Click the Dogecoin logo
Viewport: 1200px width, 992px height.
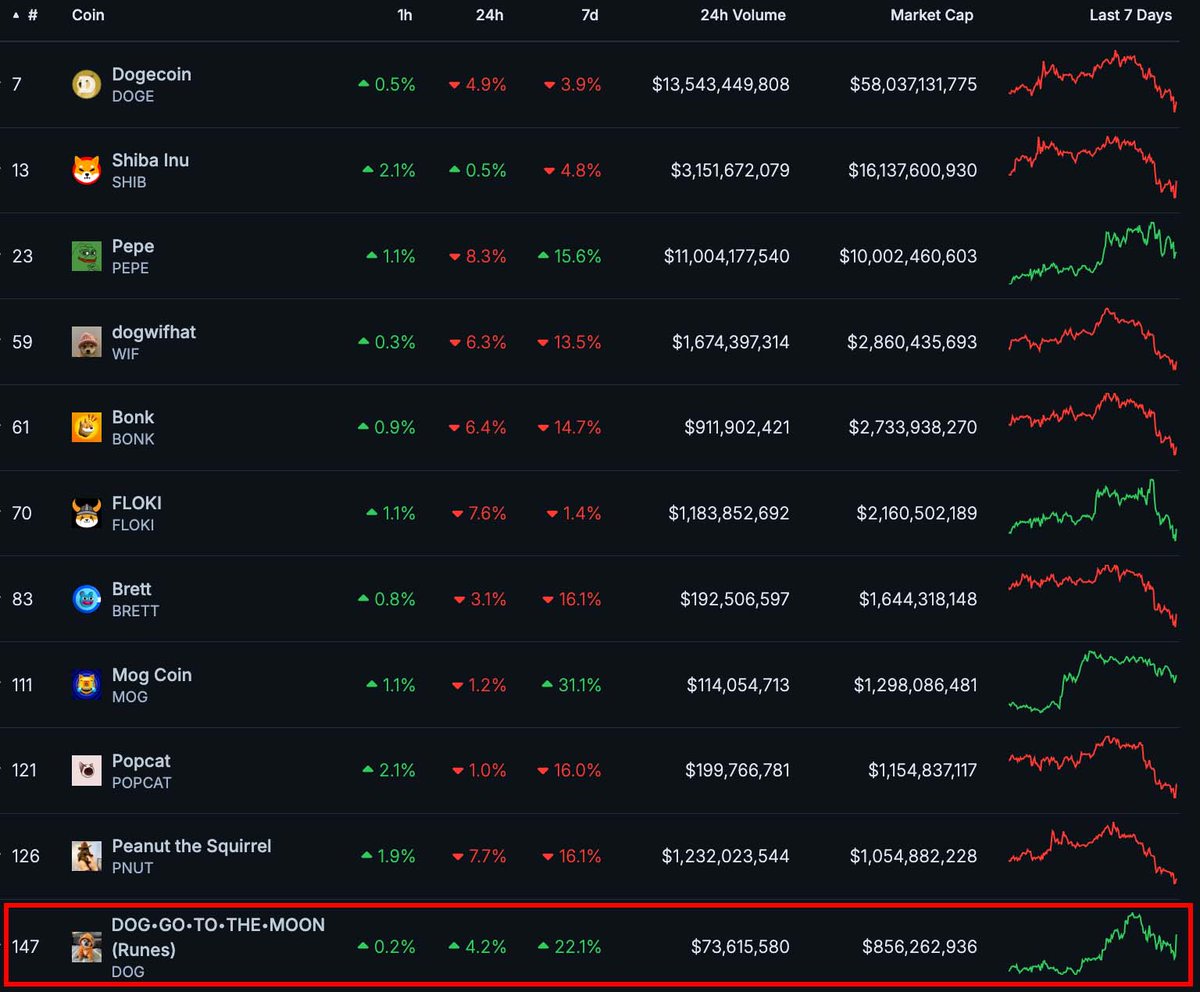(x=86, y=84)
